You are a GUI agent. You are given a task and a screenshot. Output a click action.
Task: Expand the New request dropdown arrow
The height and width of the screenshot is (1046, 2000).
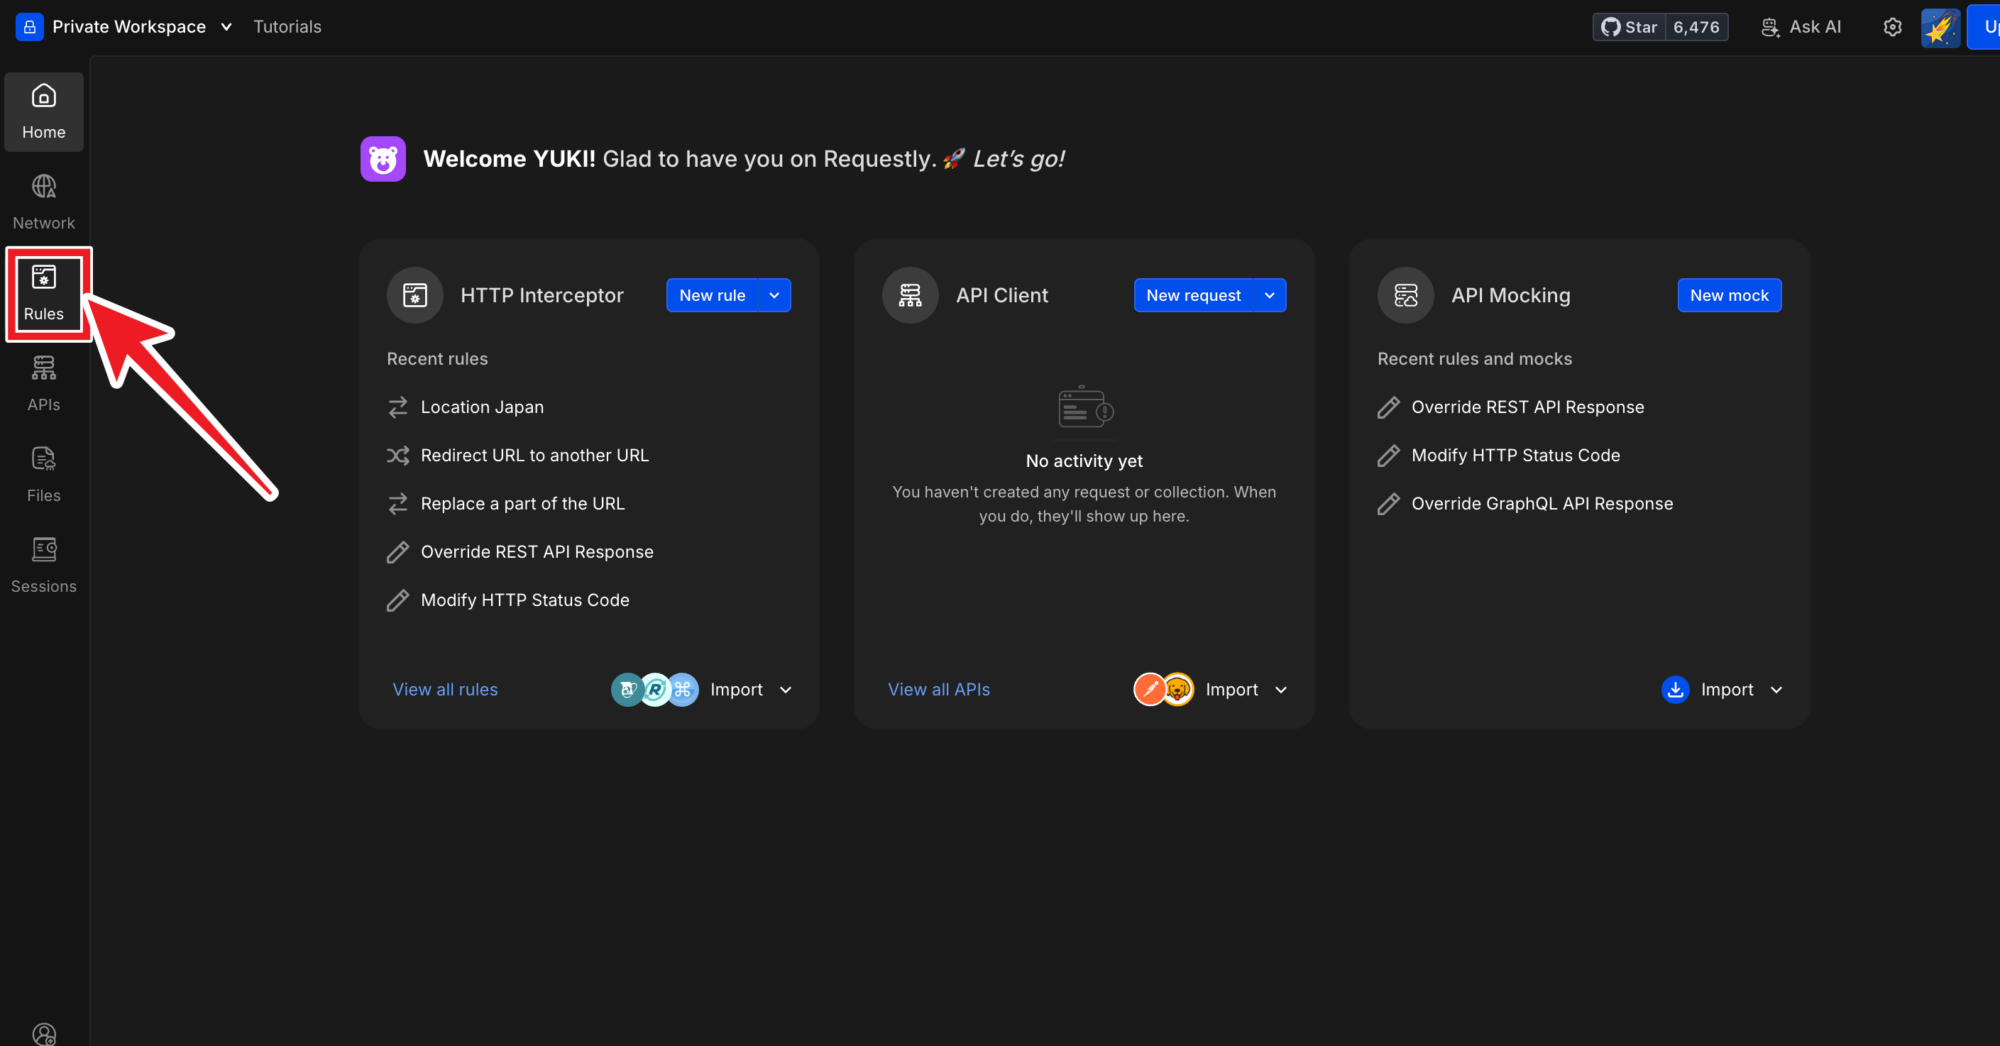[1269, 295]
